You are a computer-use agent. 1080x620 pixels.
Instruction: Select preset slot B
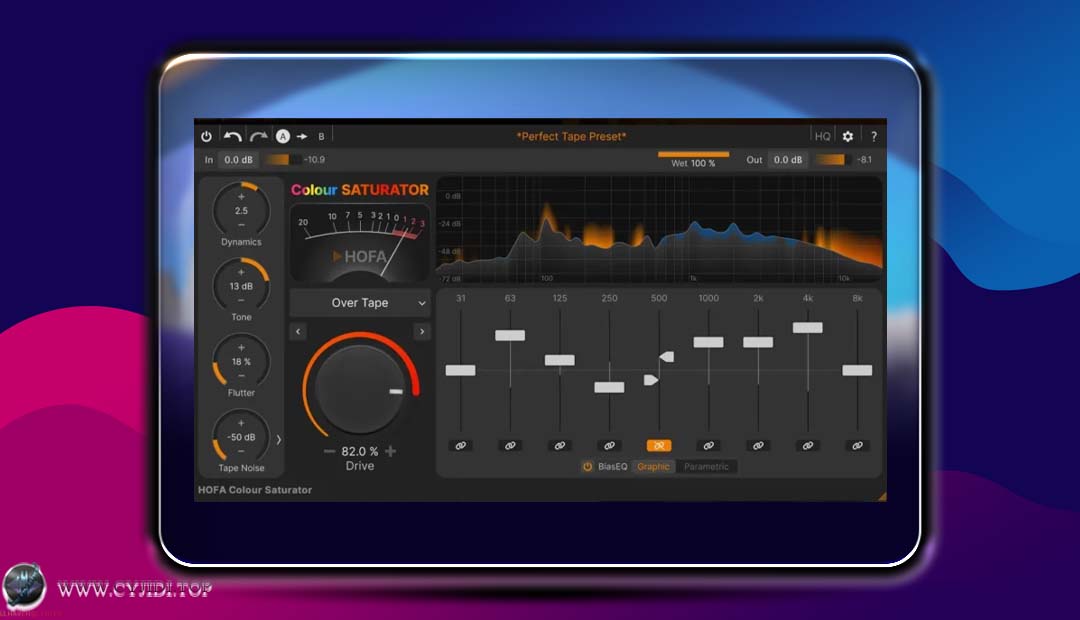(x=321, y=136)
